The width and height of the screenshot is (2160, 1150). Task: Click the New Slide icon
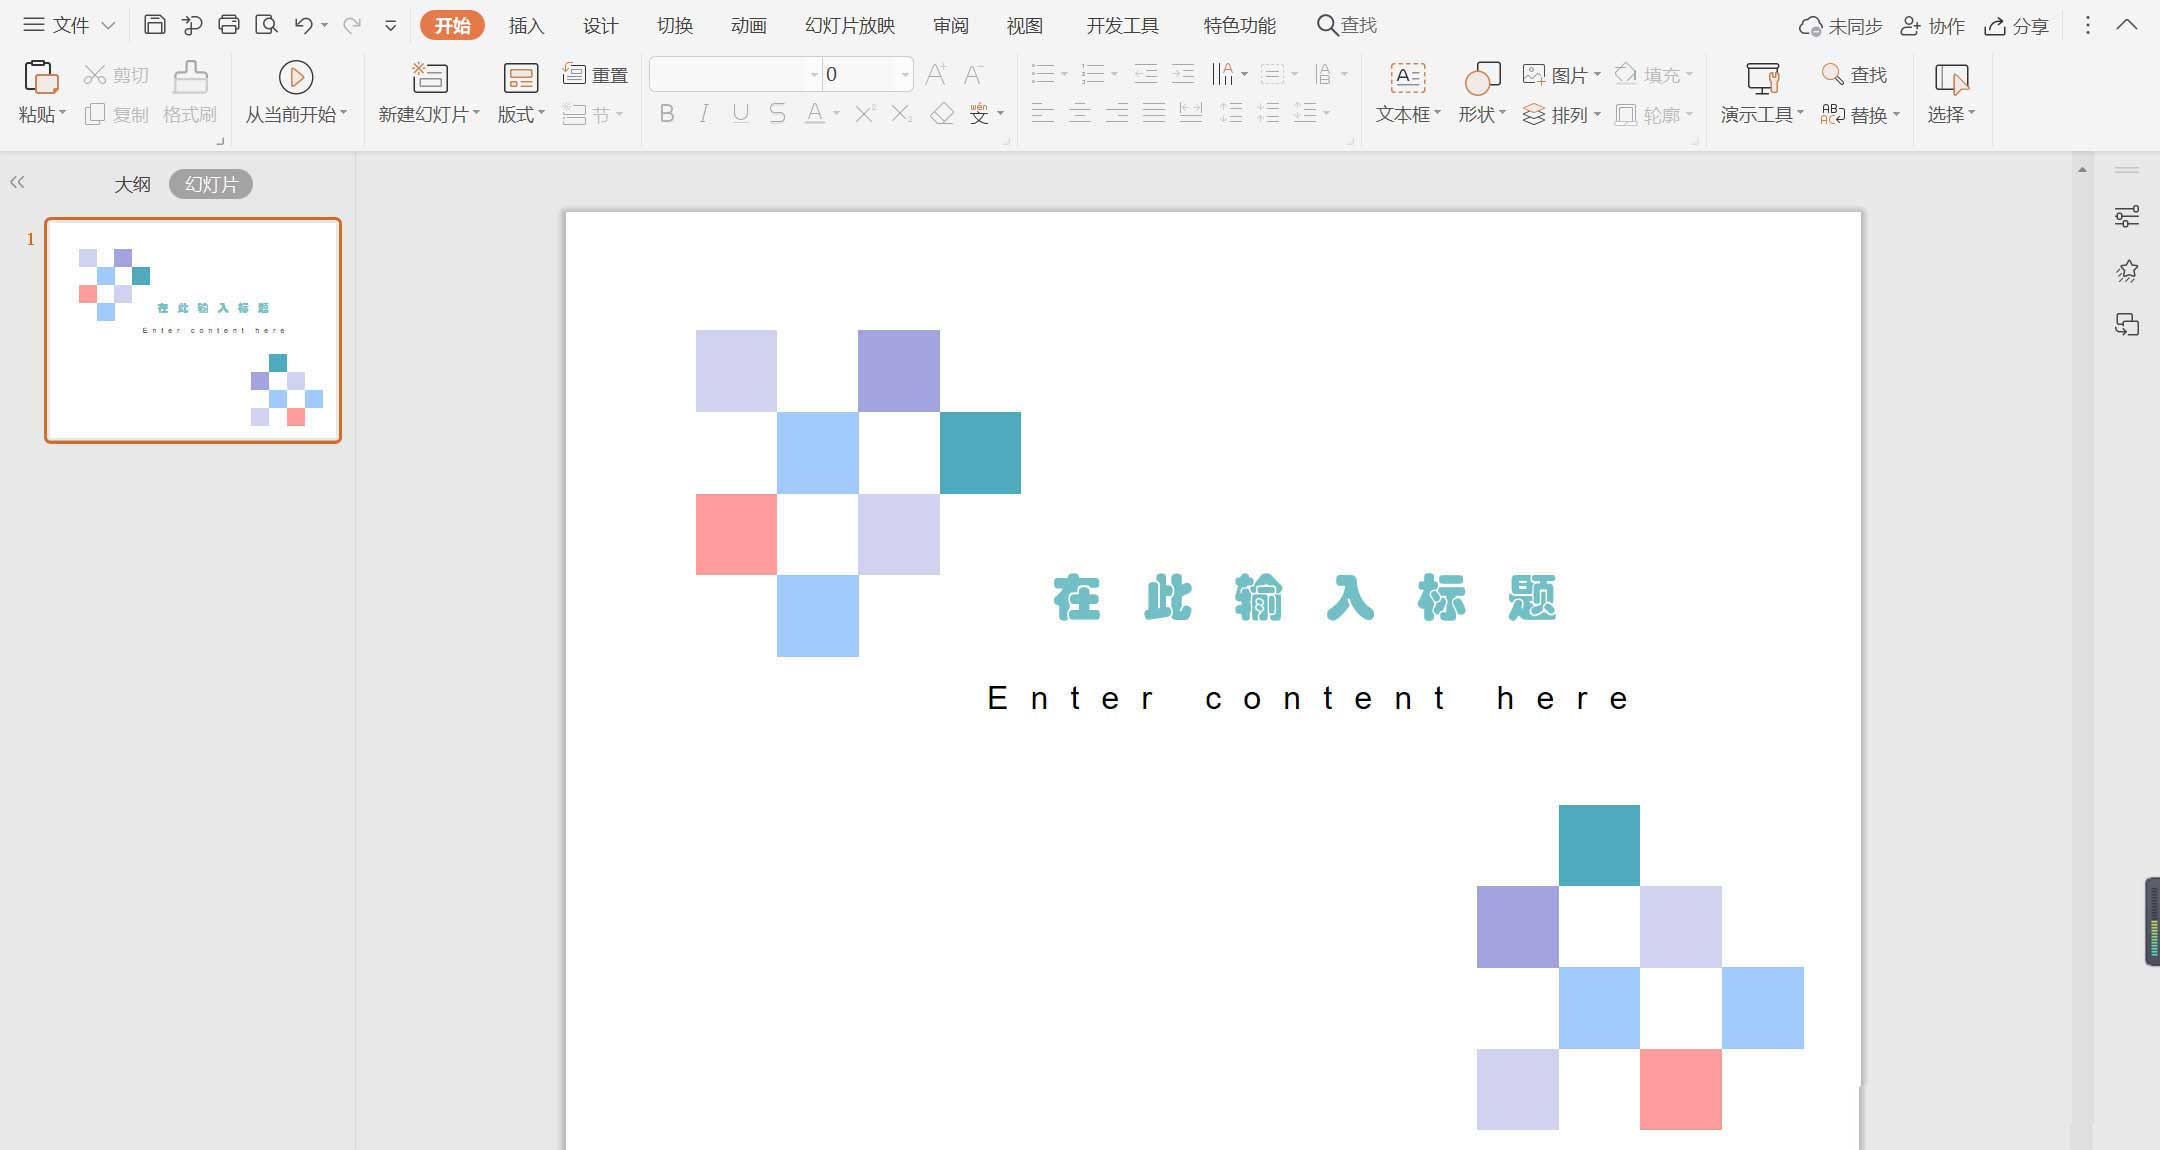tap(429, 78)
